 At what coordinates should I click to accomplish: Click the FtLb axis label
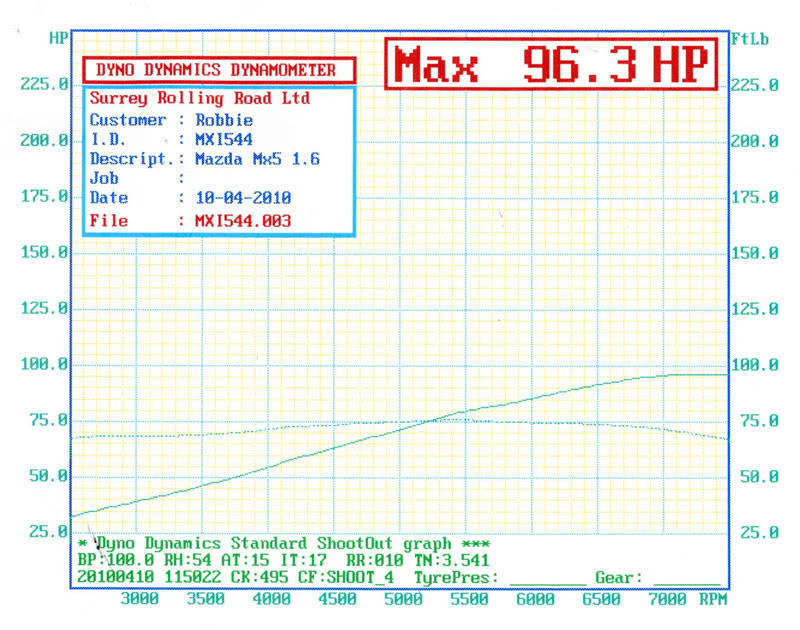tap(749, 39)
